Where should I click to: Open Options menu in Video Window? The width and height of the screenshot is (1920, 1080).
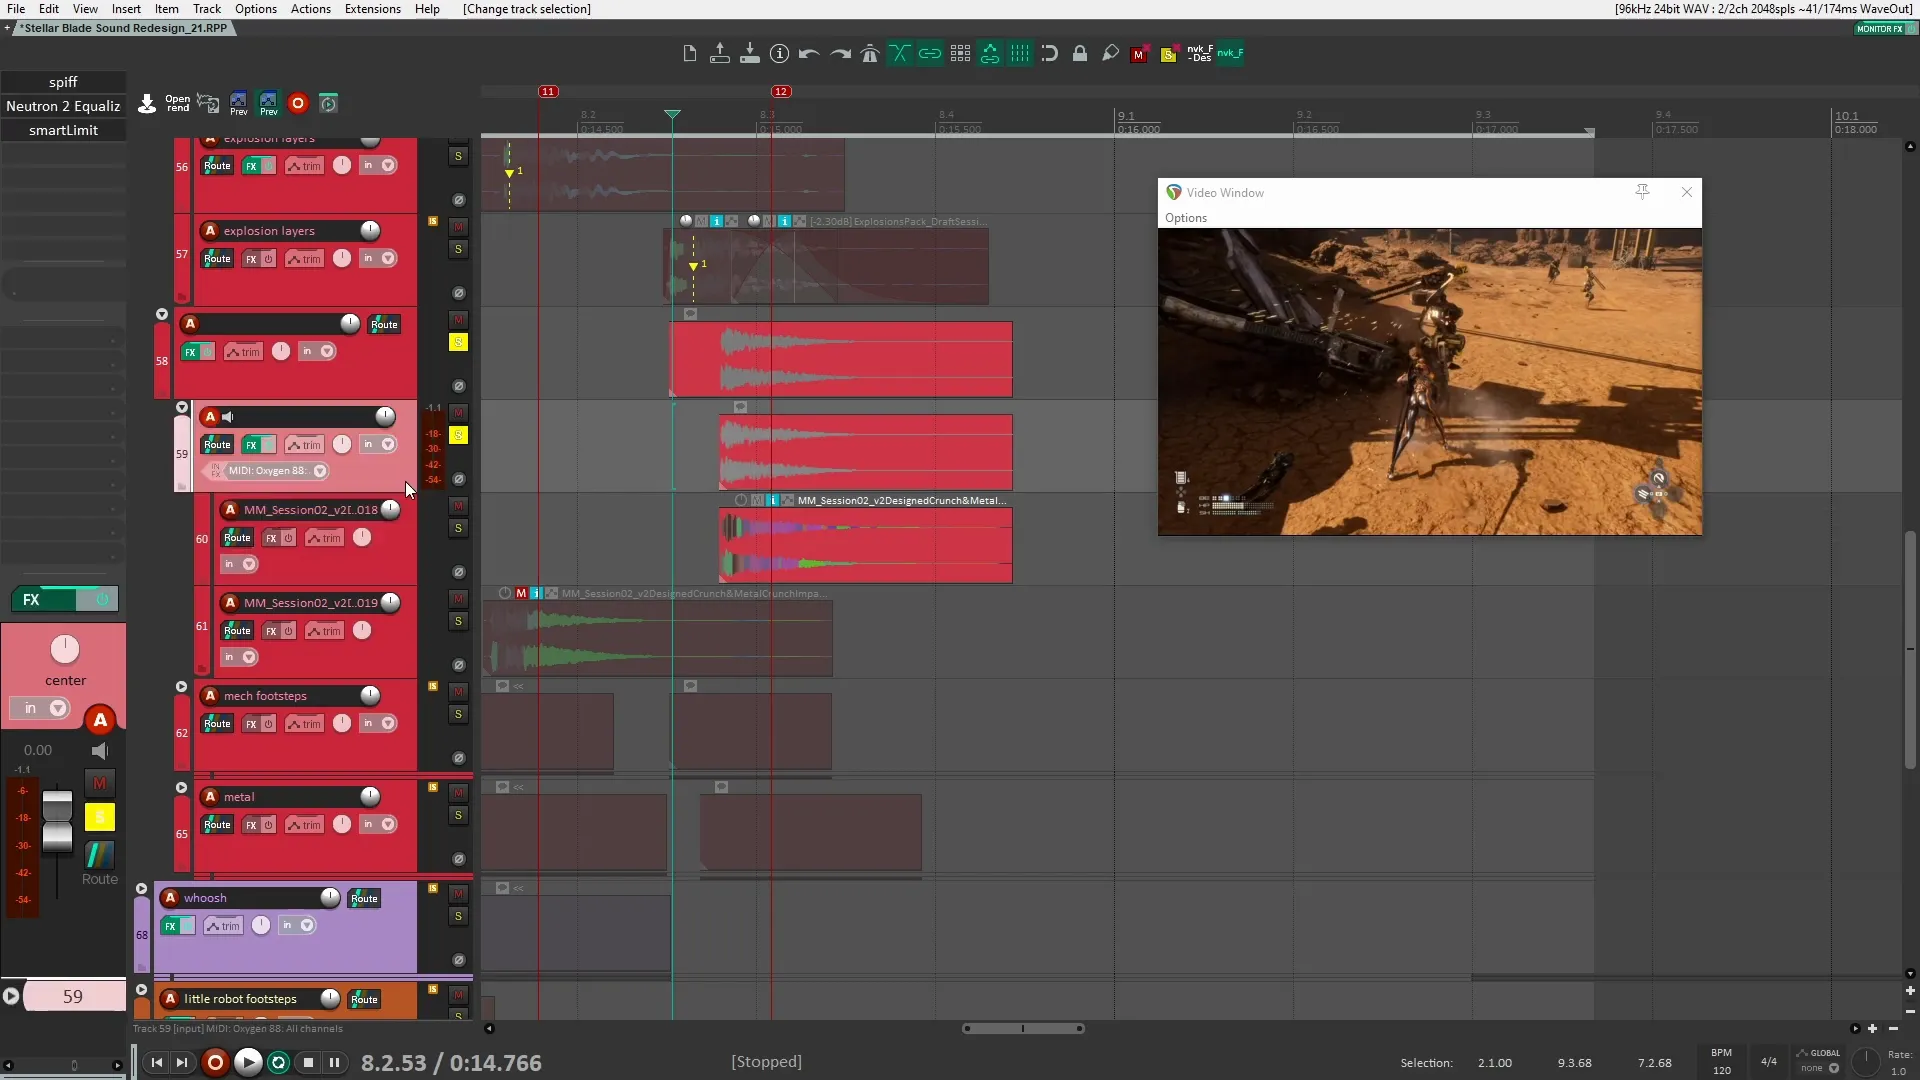(x=1185, y=218)
